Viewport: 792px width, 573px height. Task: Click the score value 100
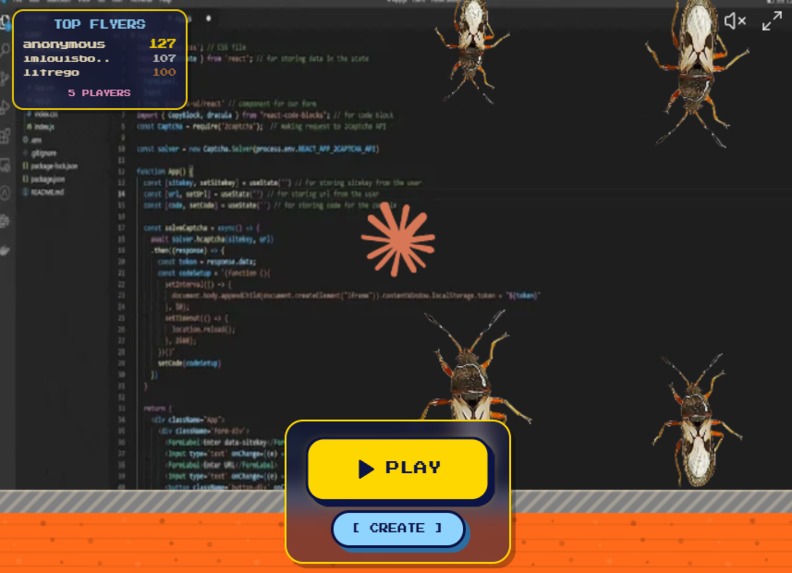pos(164,73)
